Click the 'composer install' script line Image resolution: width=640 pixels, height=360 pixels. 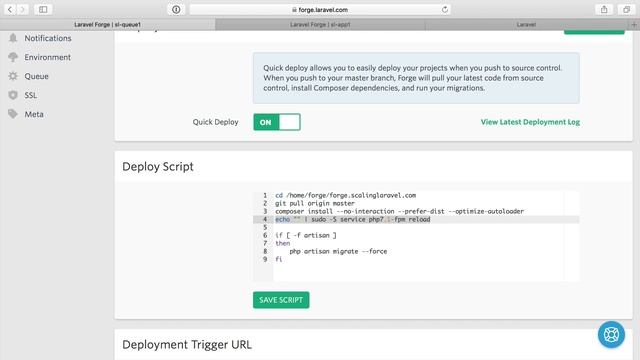click(399, 211)
